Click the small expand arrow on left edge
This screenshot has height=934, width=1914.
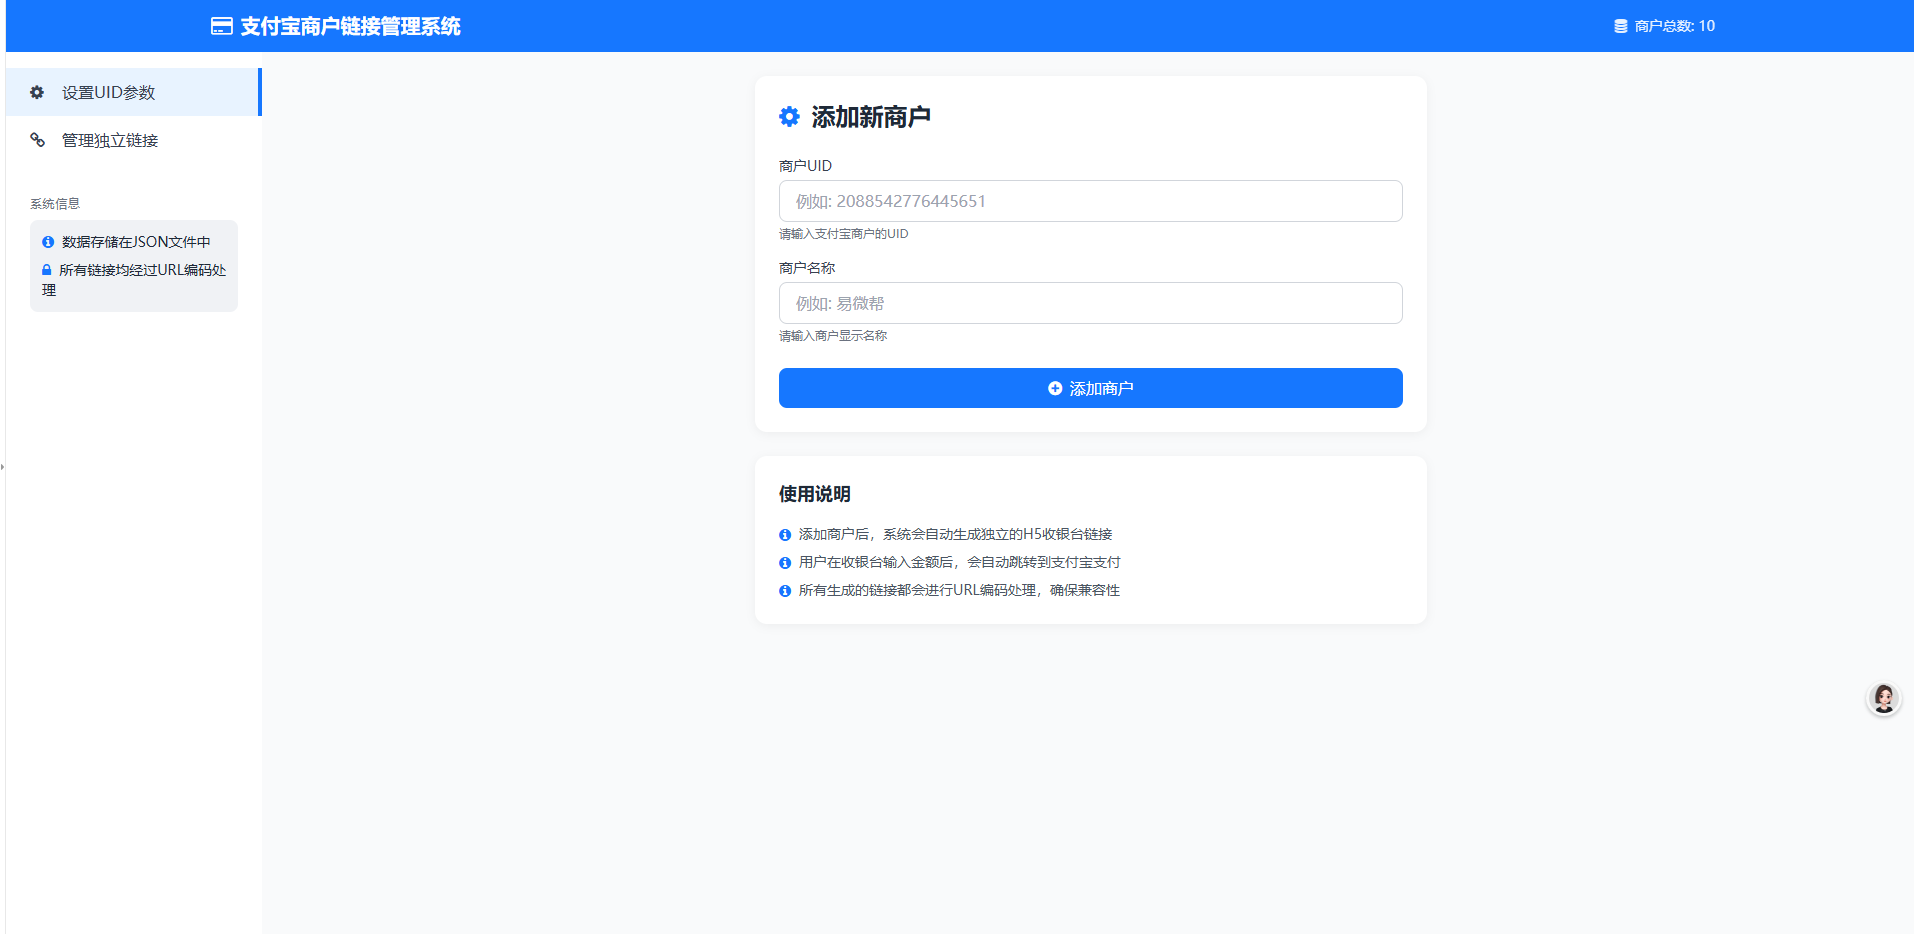point(3,466)
